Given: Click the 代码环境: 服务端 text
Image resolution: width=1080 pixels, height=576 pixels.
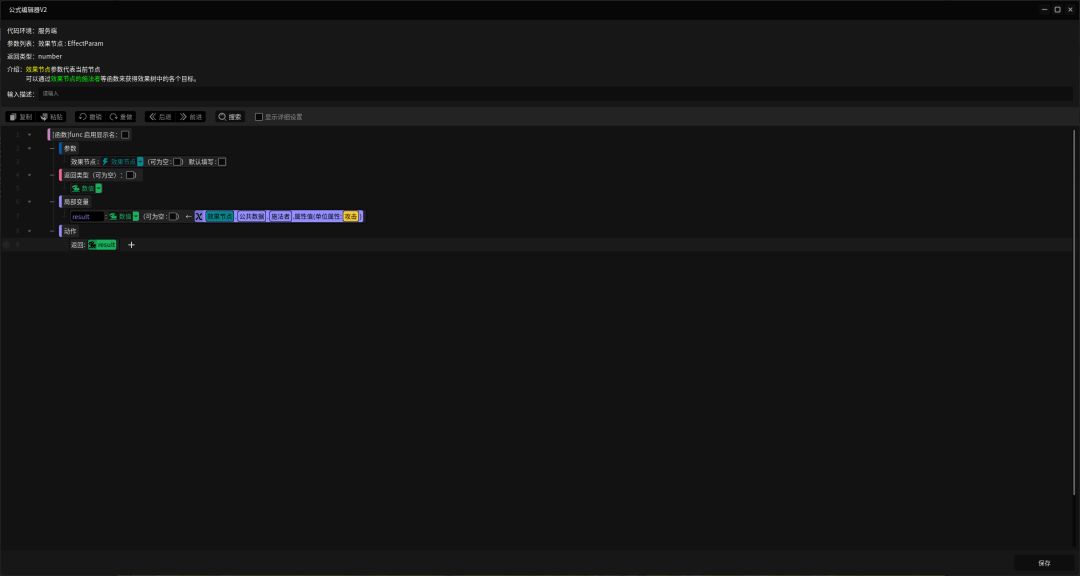Looking at the screenshot, I should tap(32, 31).
